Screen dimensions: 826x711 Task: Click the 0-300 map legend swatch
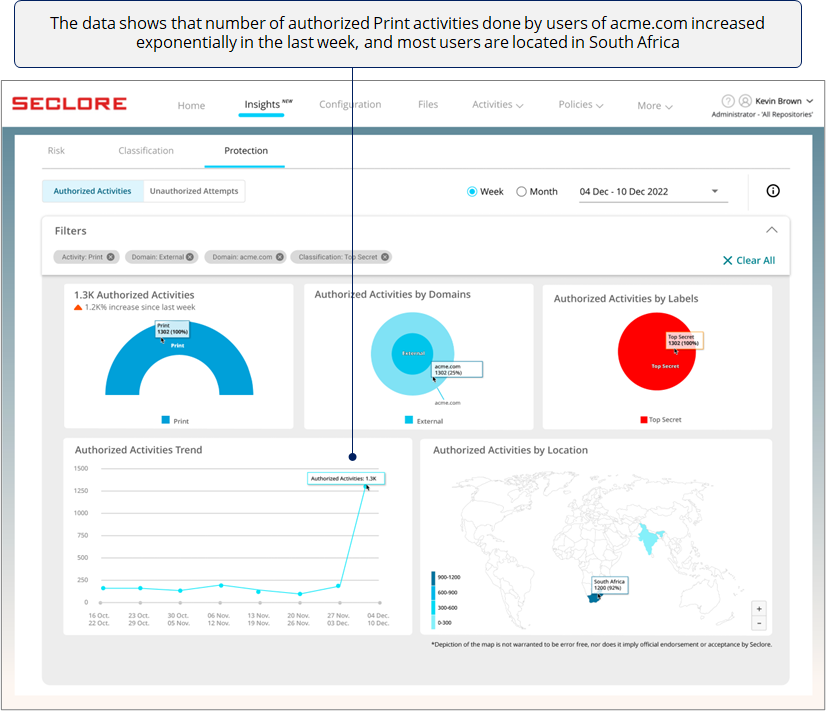(x=434, y=622)
